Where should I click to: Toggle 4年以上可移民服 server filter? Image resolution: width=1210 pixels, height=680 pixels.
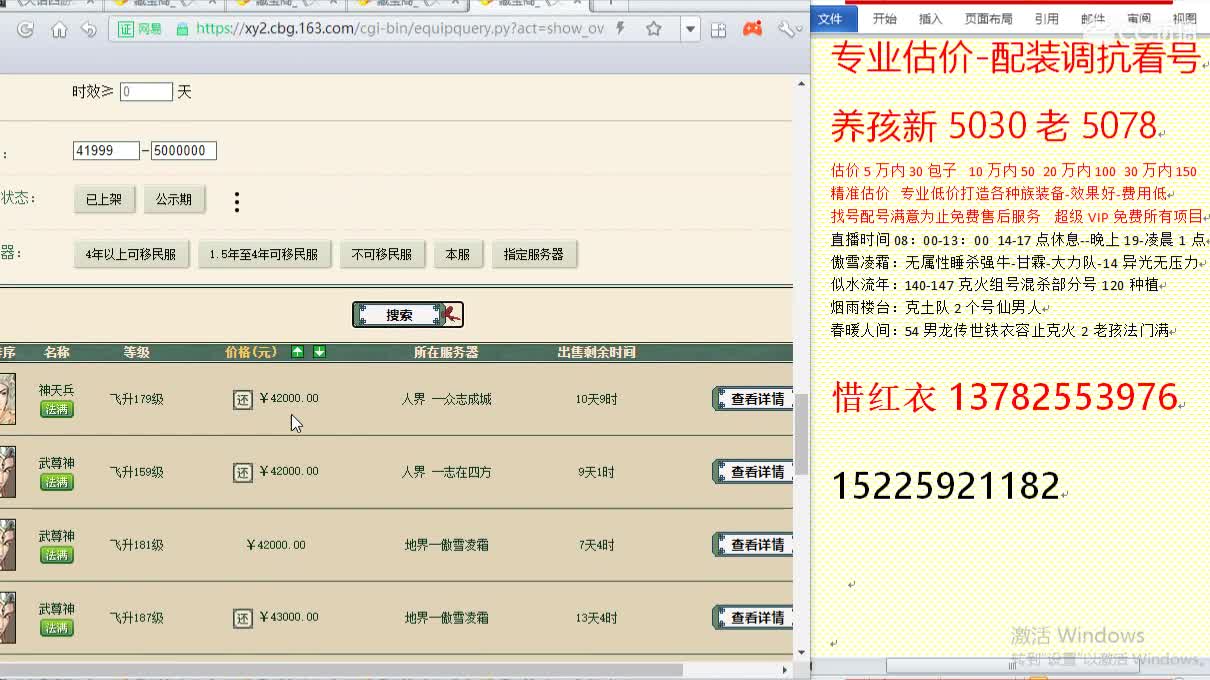[x=131, y=254]
